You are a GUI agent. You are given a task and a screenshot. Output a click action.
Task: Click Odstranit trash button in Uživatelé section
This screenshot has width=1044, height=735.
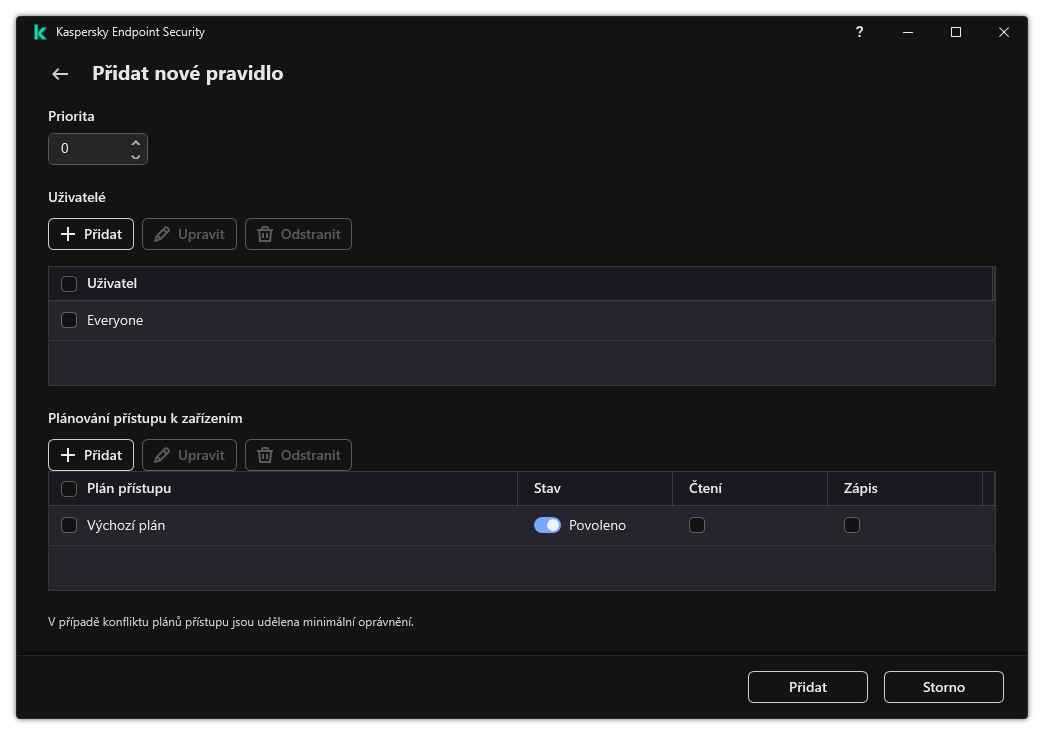click(298, 234)
